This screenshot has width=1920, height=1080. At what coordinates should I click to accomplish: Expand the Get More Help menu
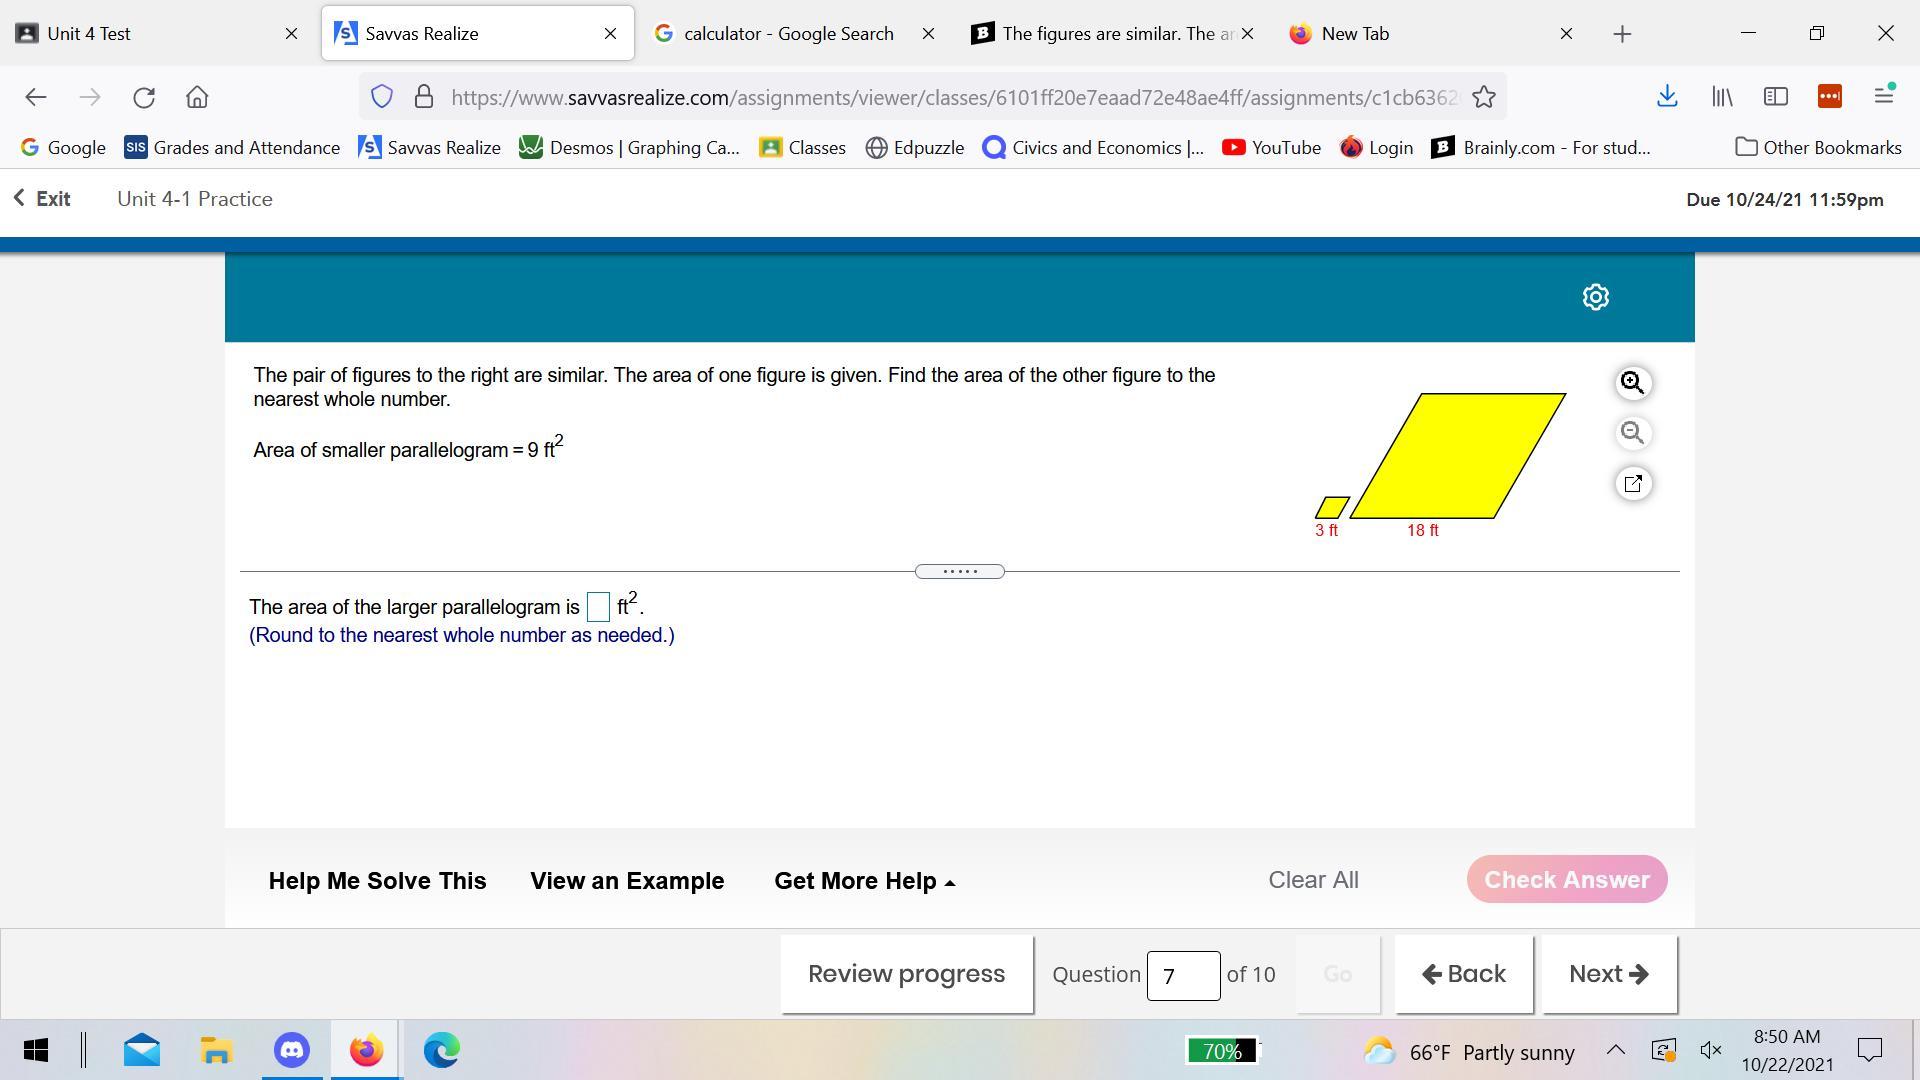click(x=864, y=881)
